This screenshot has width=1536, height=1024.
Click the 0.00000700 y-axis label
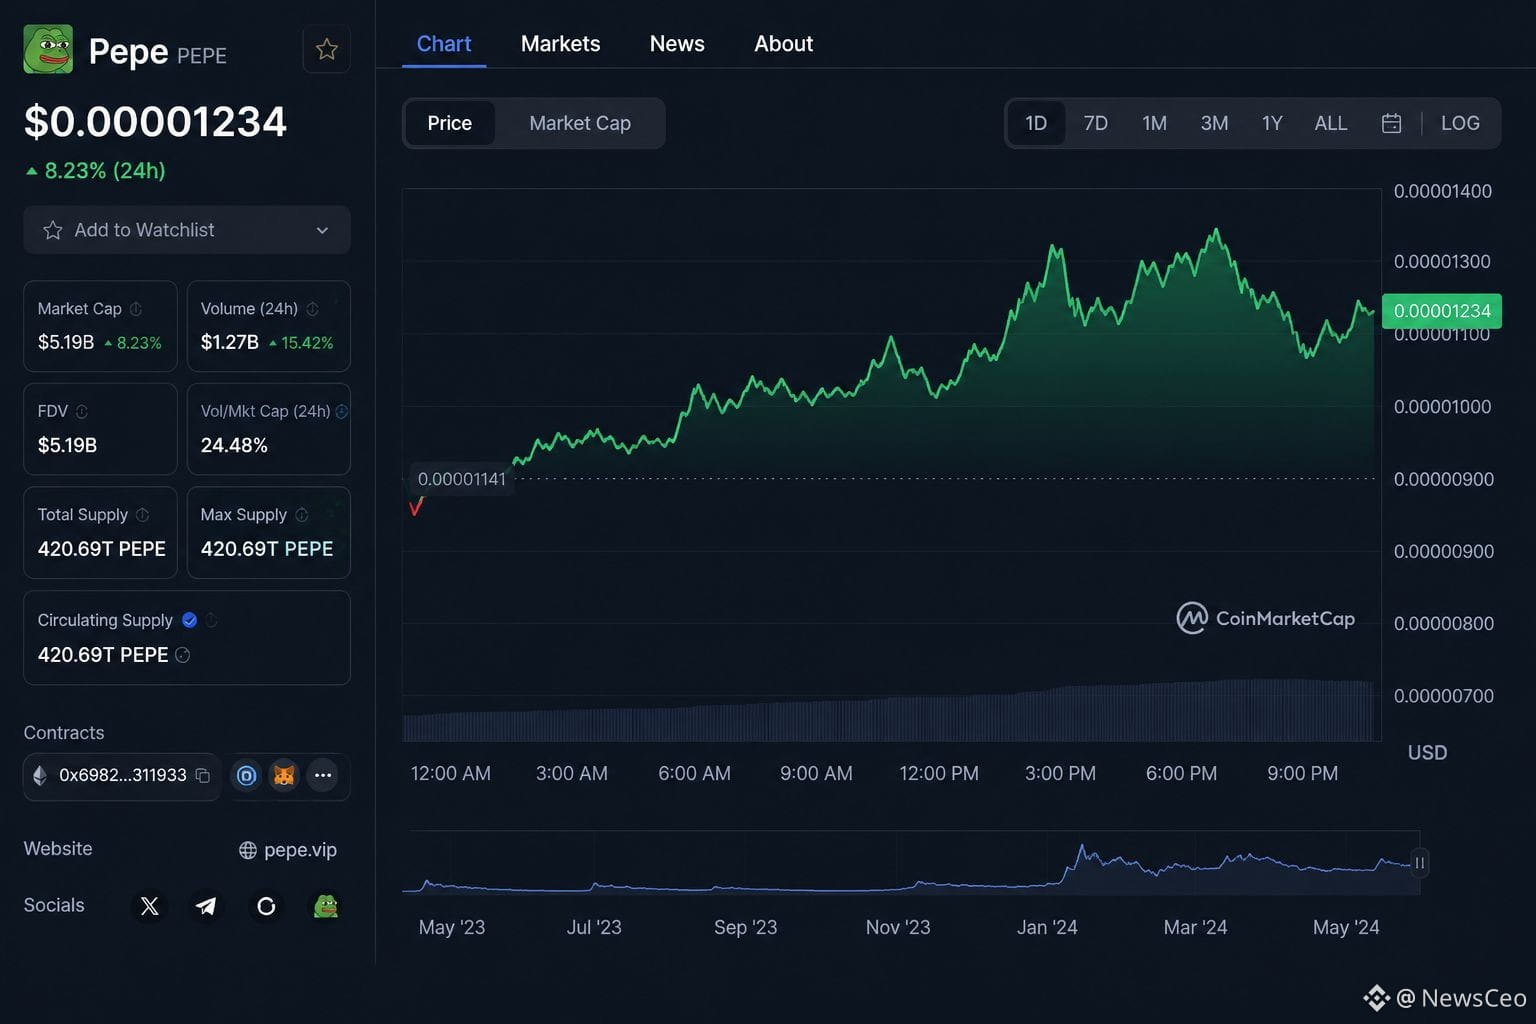[x=1444, y=696]
